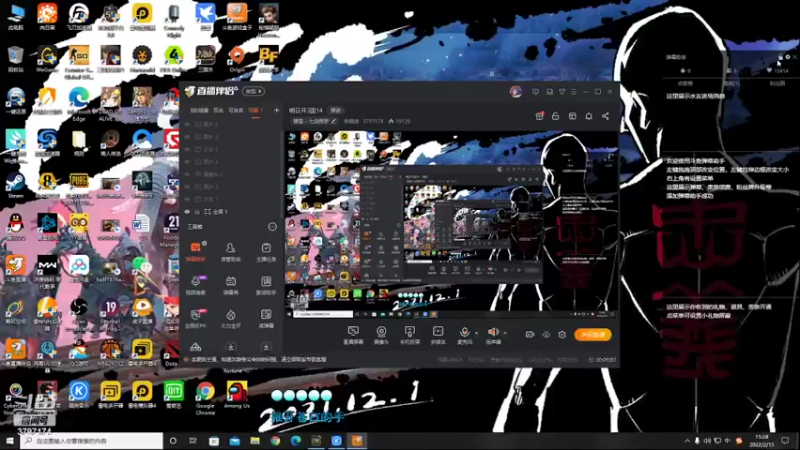The width and height of the screenshot is (800, 450).
Task: Expand the speaker options arrow
Action: pyautogui.click(x=505, y=333)
